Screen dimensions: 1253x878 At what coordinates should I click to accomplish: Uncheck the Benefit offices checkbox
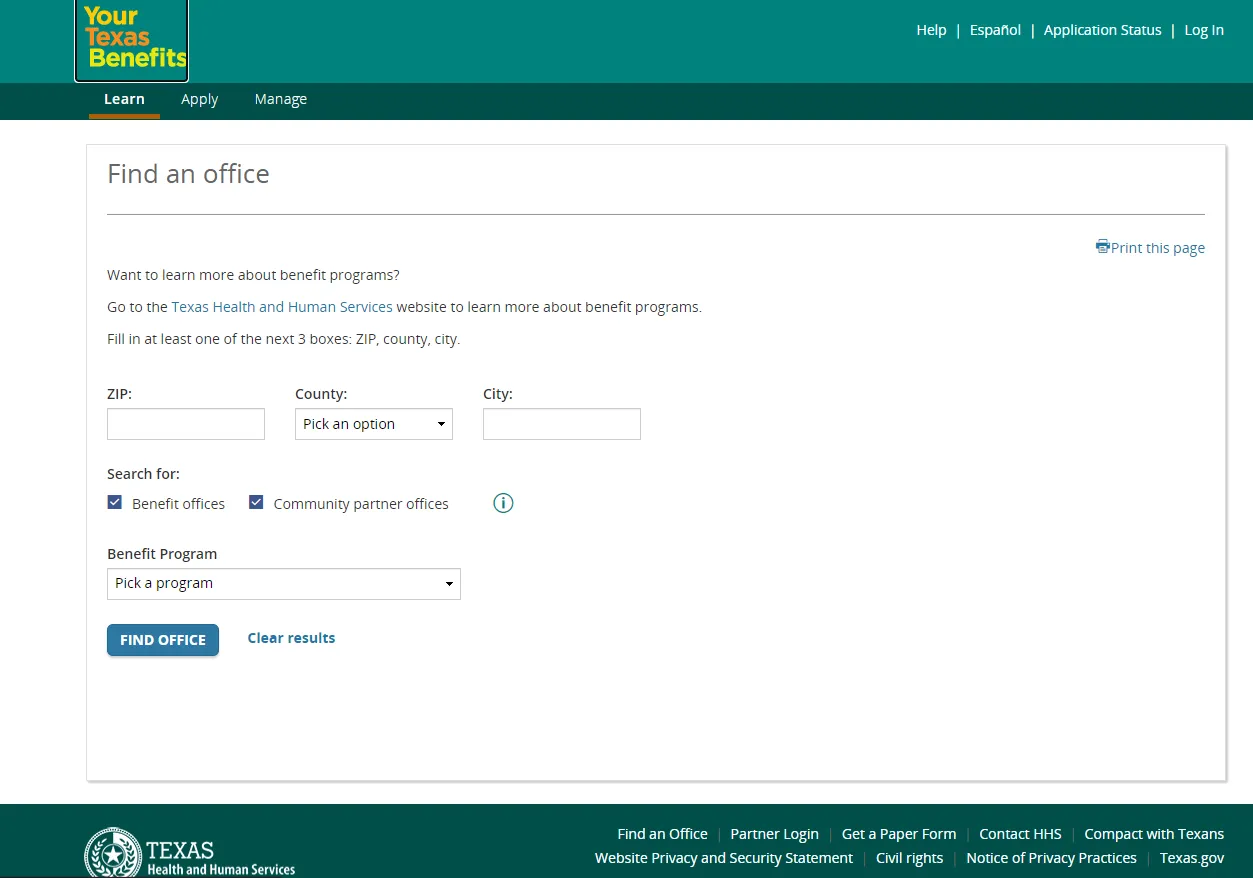tap(115, 502)
